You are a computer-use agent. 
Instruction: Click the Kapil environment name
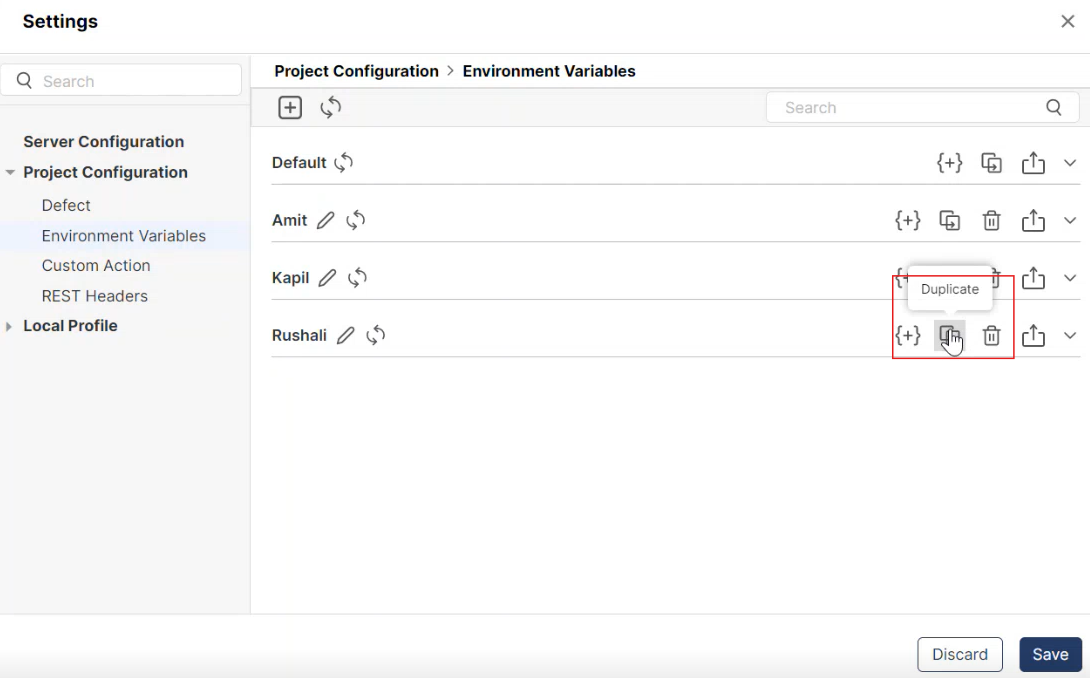click(291, 278)
